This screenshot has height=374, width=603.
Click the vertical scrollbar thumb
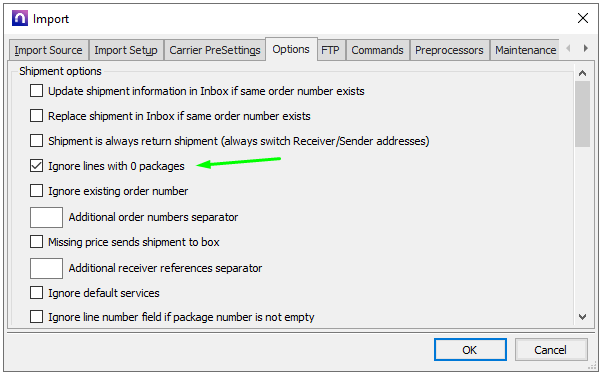point(583,114)
